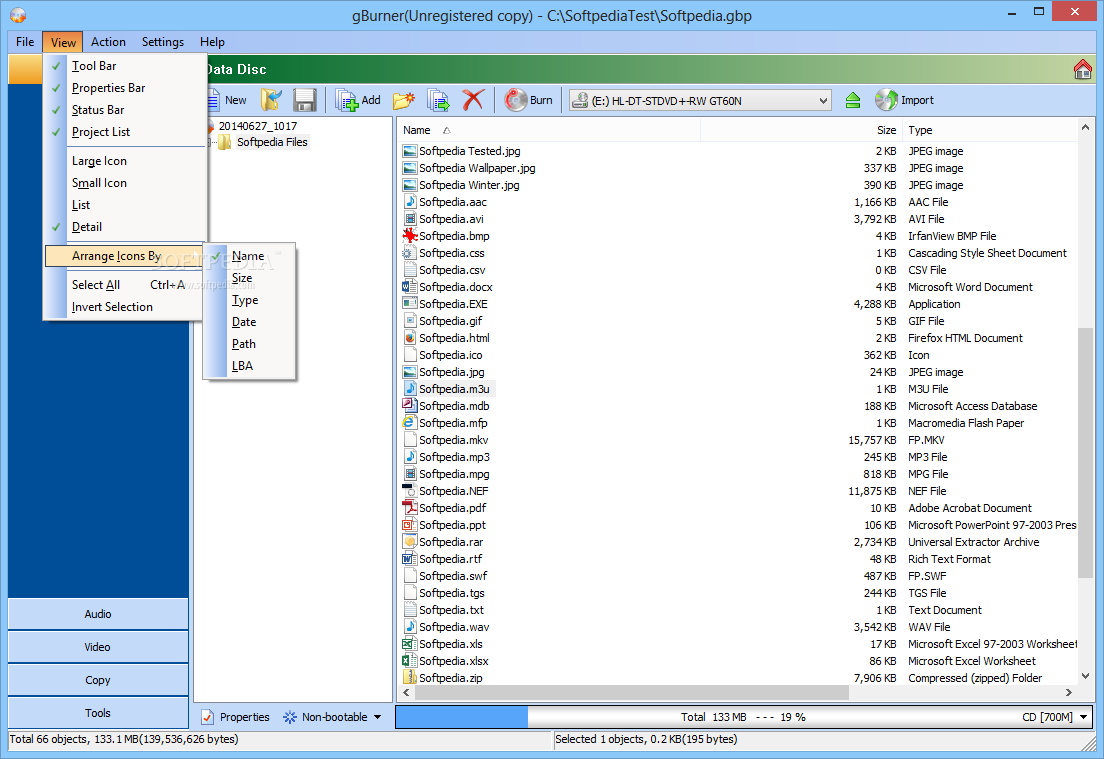Screen dimensions: 1104x759
Task: Click the Softpedia.html Firefox icon
Action: [x=410, y=338]
